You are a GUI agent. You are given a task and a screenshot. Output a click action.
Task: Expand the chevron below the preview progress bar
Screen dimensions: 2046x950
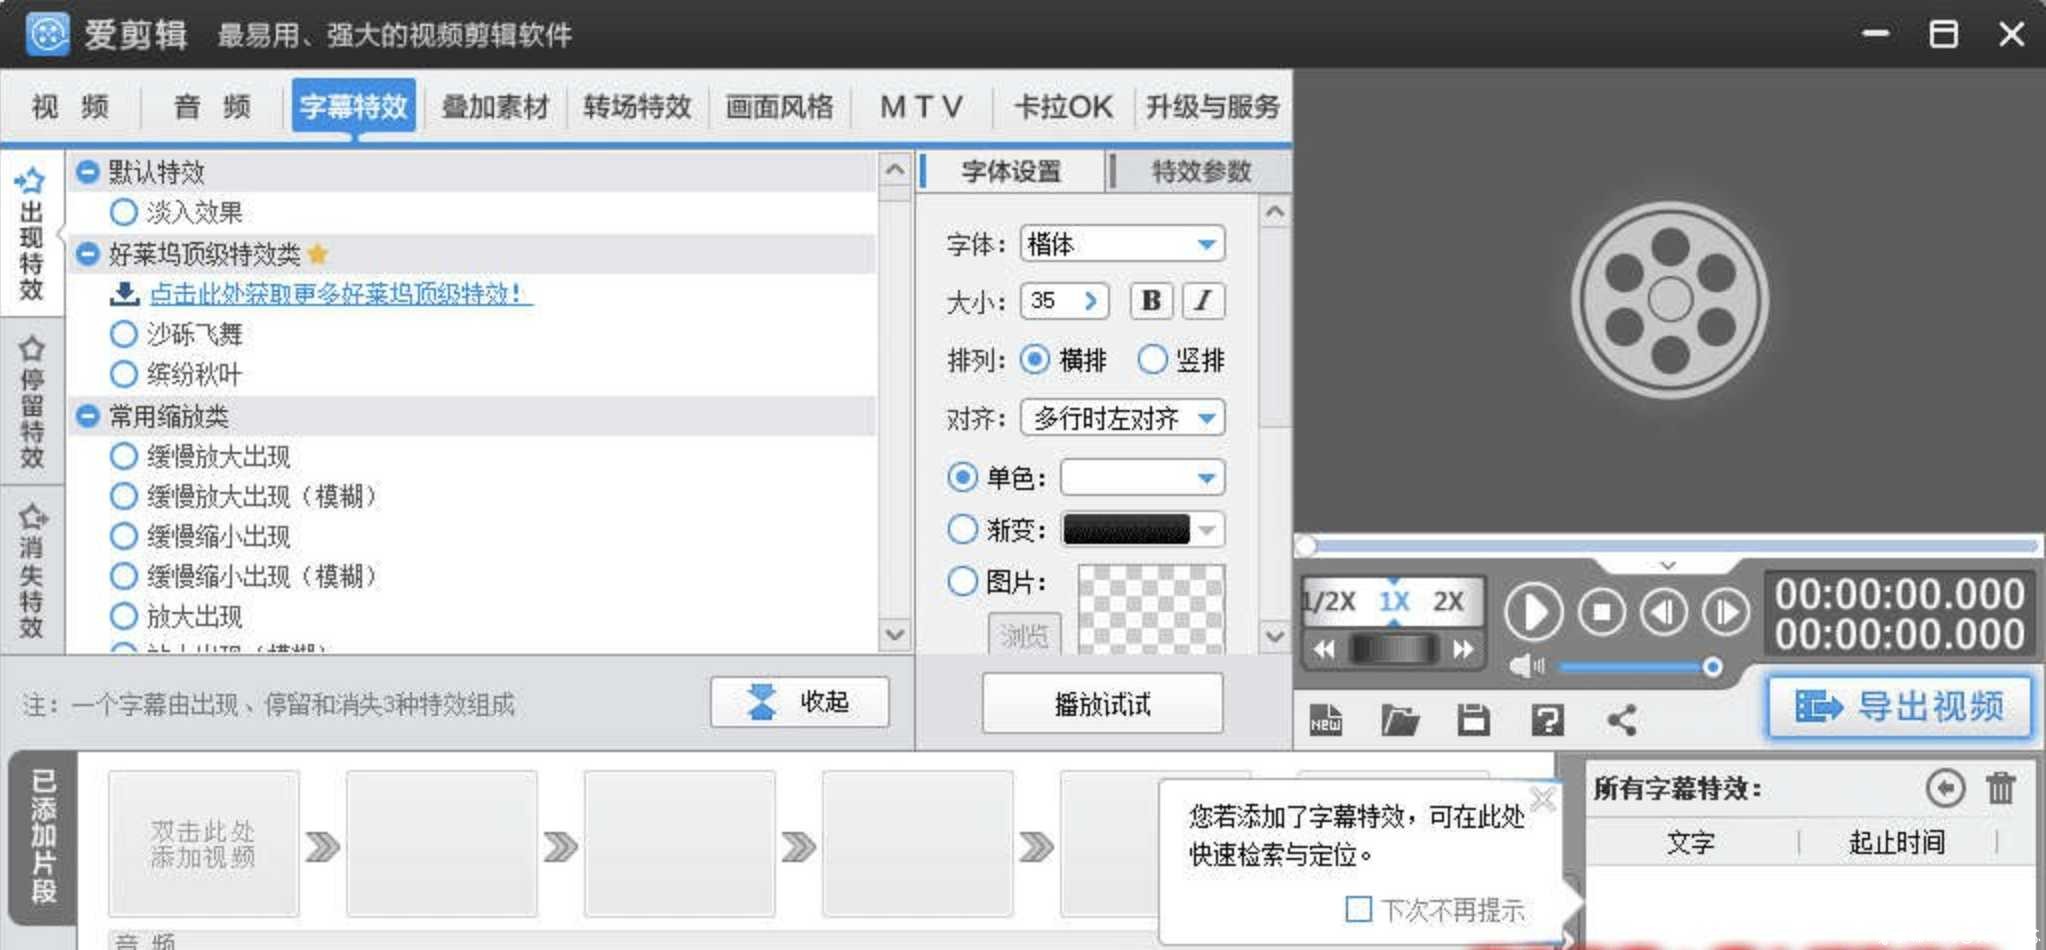pyautogui.click(x=1667, y=566)
